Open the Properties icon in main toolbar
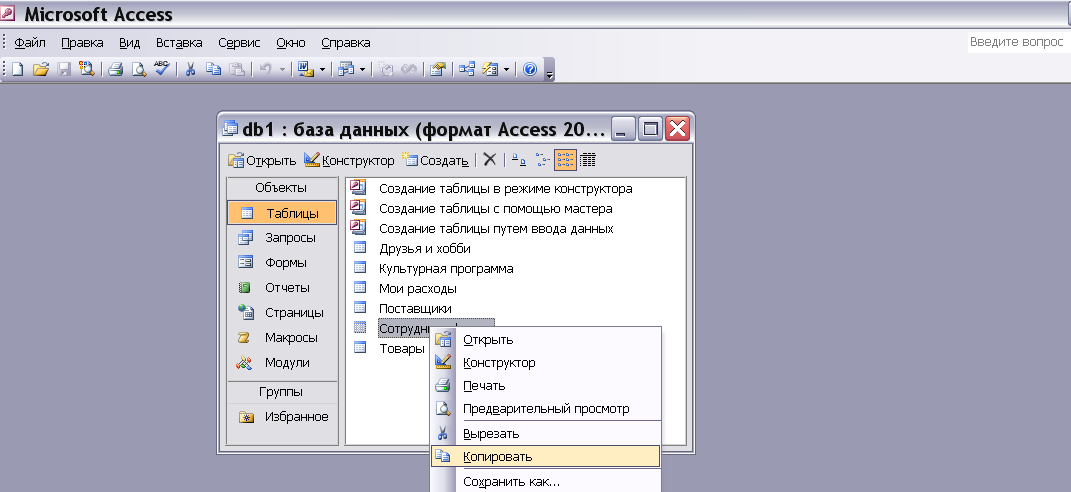Viewport: 1071px width, 492px height. [437, 69]
